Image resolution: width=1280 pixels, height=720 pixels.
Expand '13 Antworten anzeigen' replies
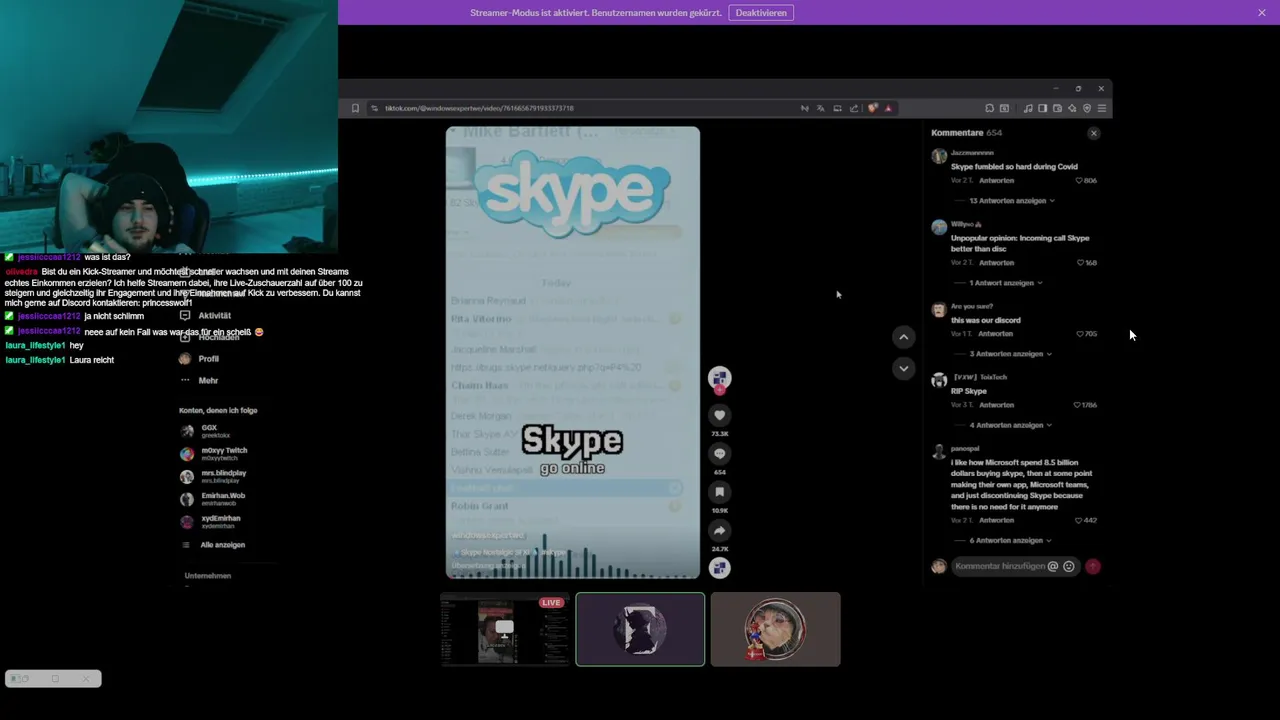[x=1011, y=201]
